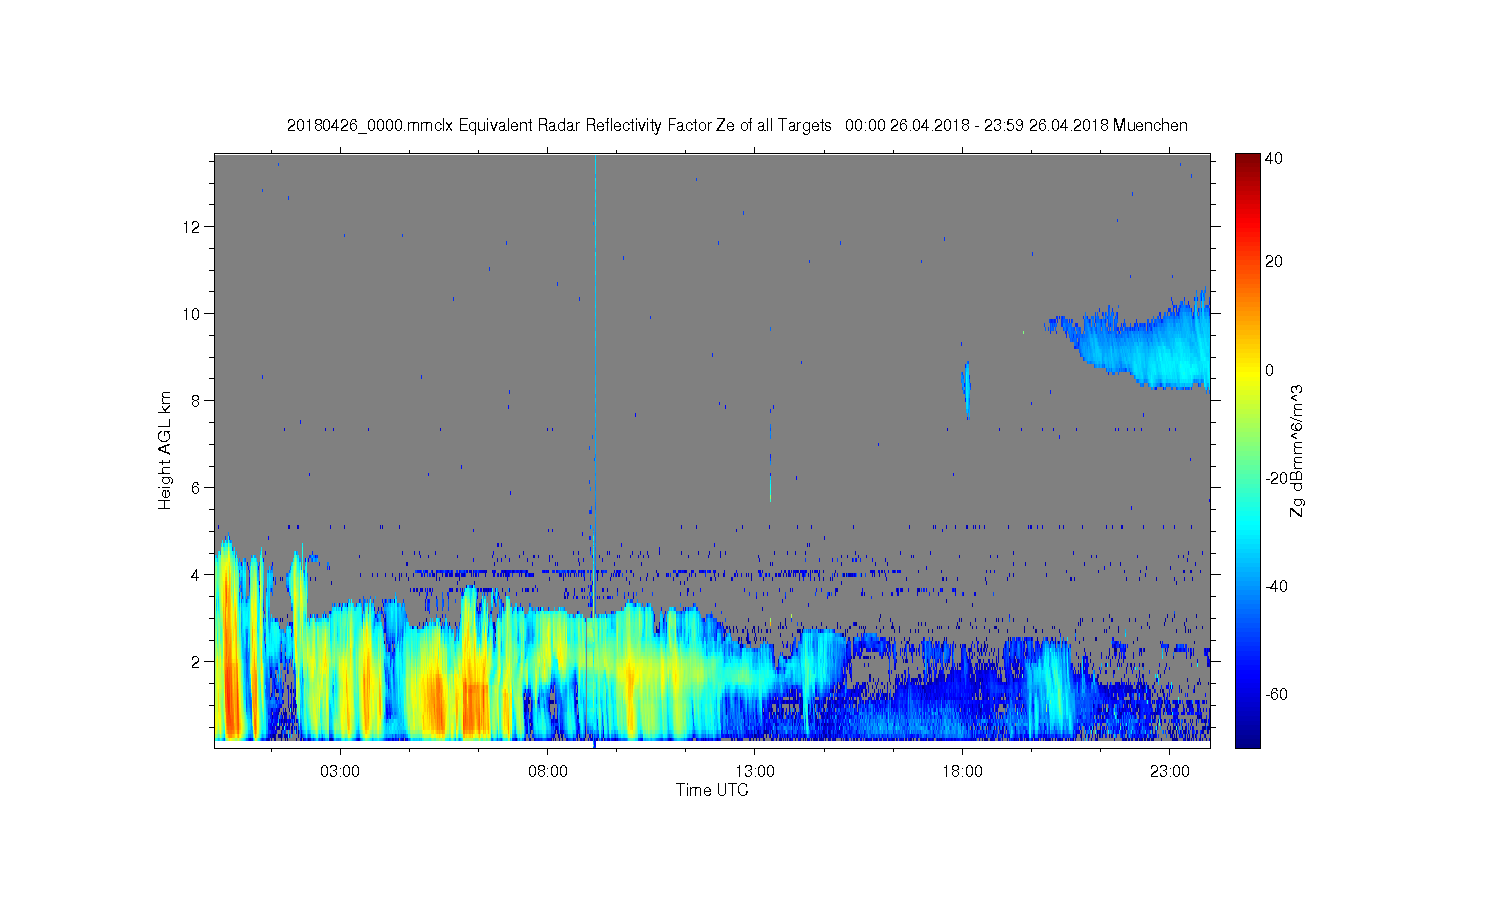This screenshot has width=1500, height=900.
Task: Click the height axis label '10'
Action: [192, 314]
